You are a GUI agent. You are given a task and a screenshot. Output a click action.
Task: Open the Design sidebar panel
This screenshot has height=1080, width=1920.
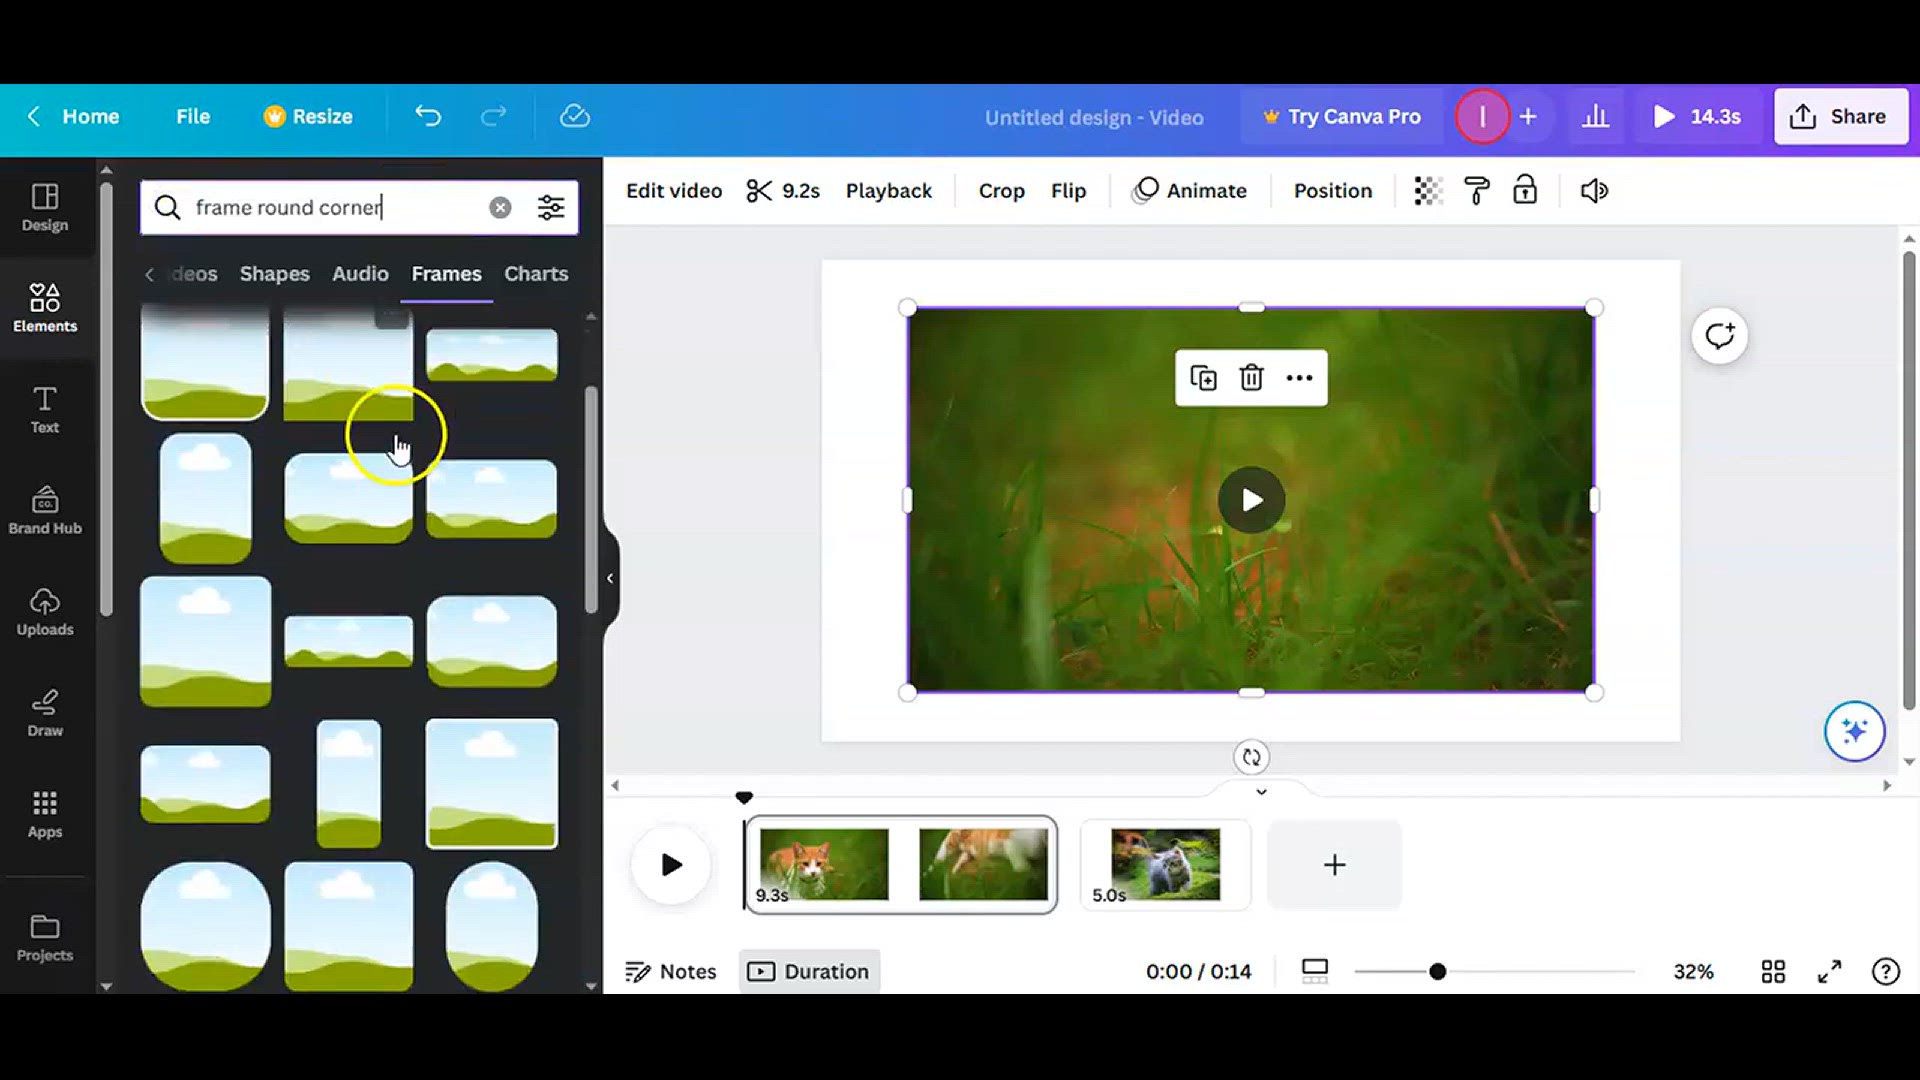pos(45,207)
